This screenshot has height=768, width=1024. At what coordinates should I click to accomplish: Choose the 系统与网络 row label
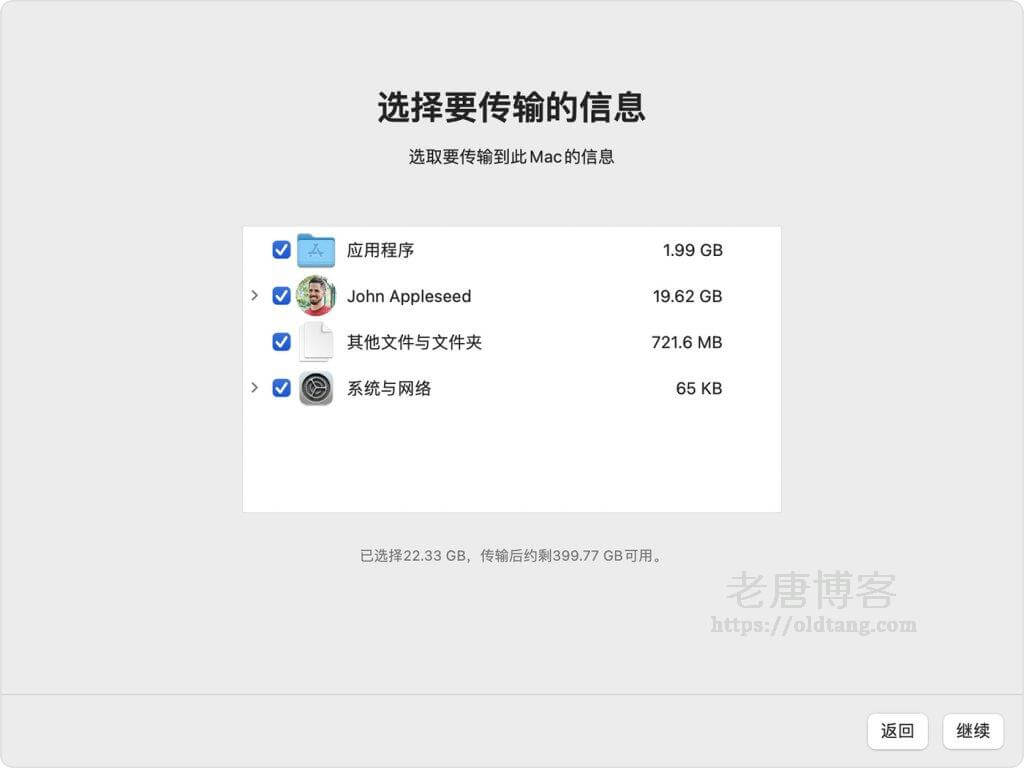pyautogui.click(x=389, y=388)
